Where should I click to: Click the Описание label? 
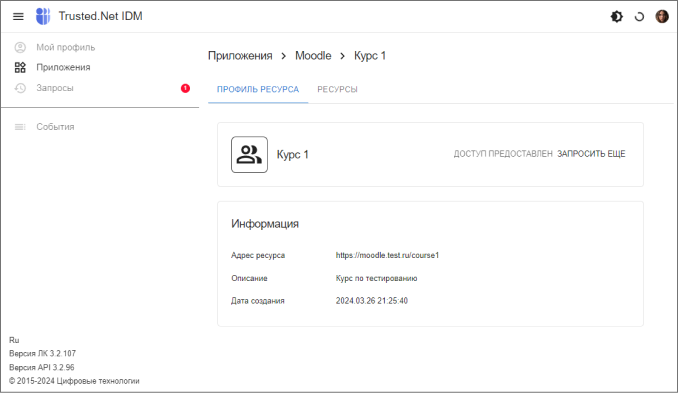pyautogui.click(x=249, y=278)
